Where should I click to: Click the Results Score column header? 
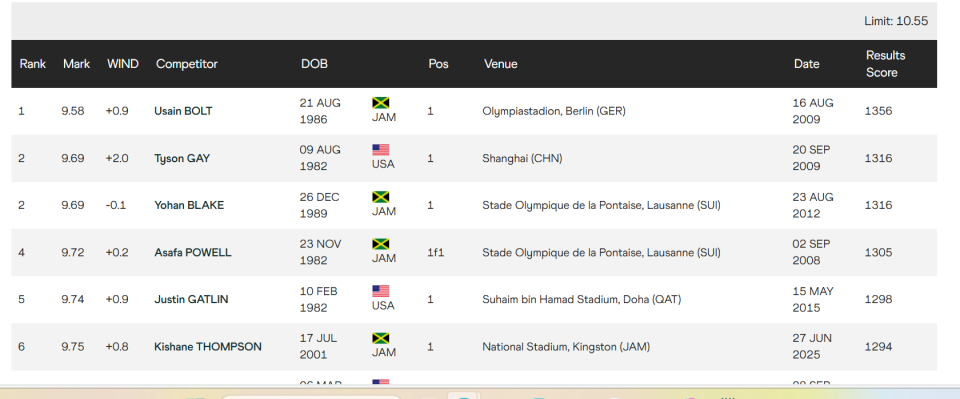tap(885, 64)
